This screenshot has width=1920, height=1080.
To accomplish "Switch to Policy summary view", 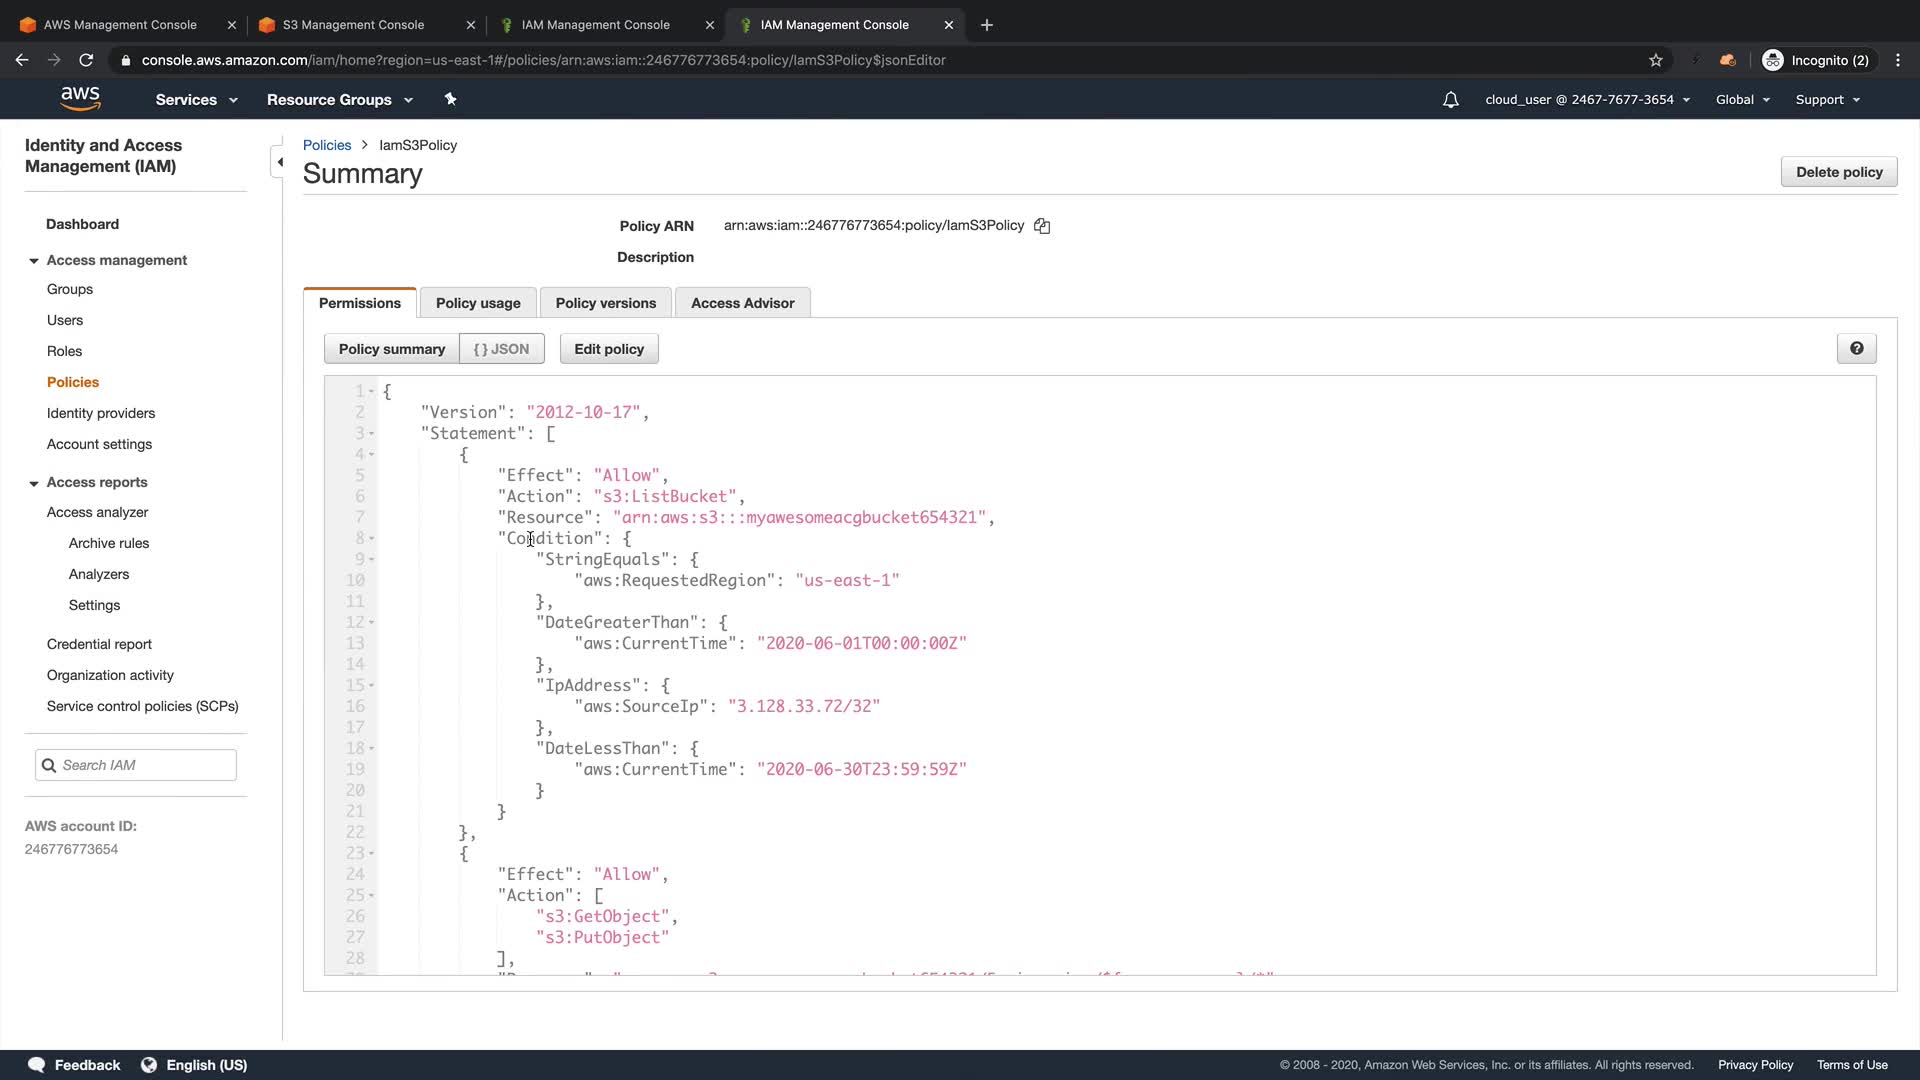I will pos(391,349).
